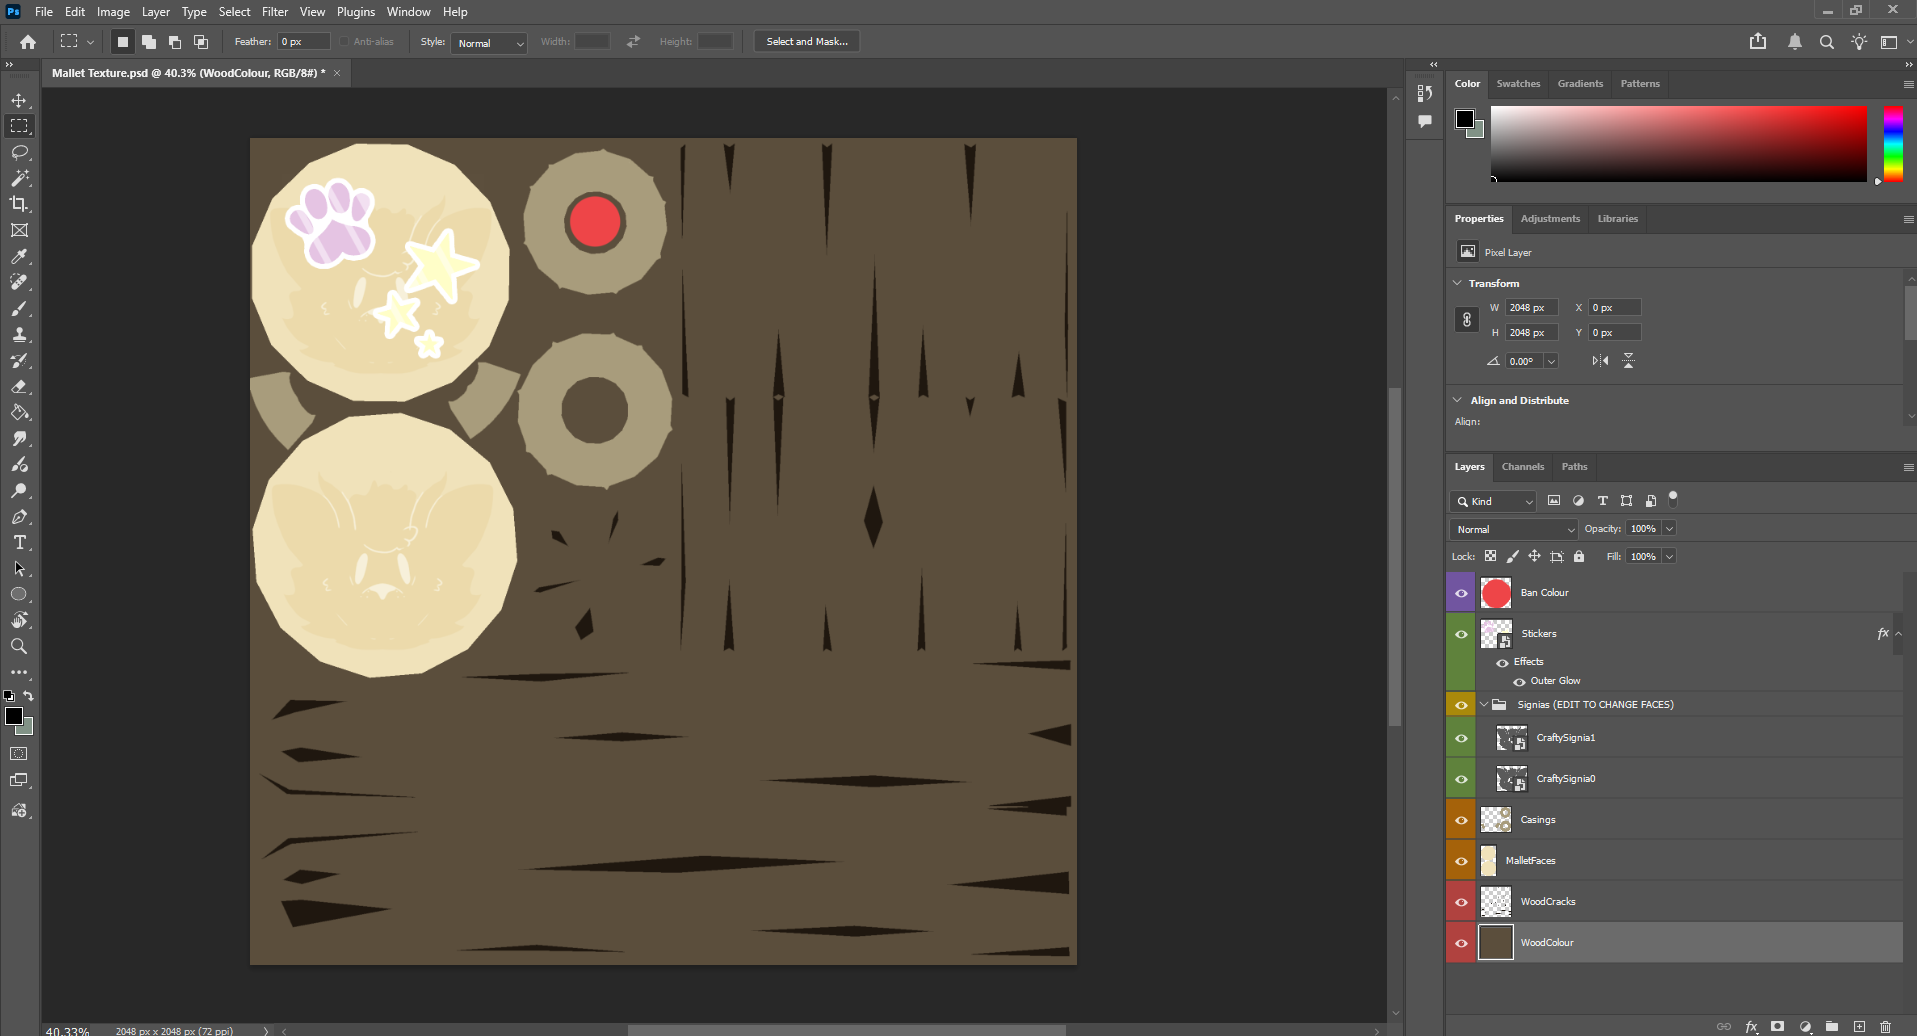The height and width of the screenshot is (1036, 1917).
Task: Pick the Brush tool
Action: pos(19,309)
